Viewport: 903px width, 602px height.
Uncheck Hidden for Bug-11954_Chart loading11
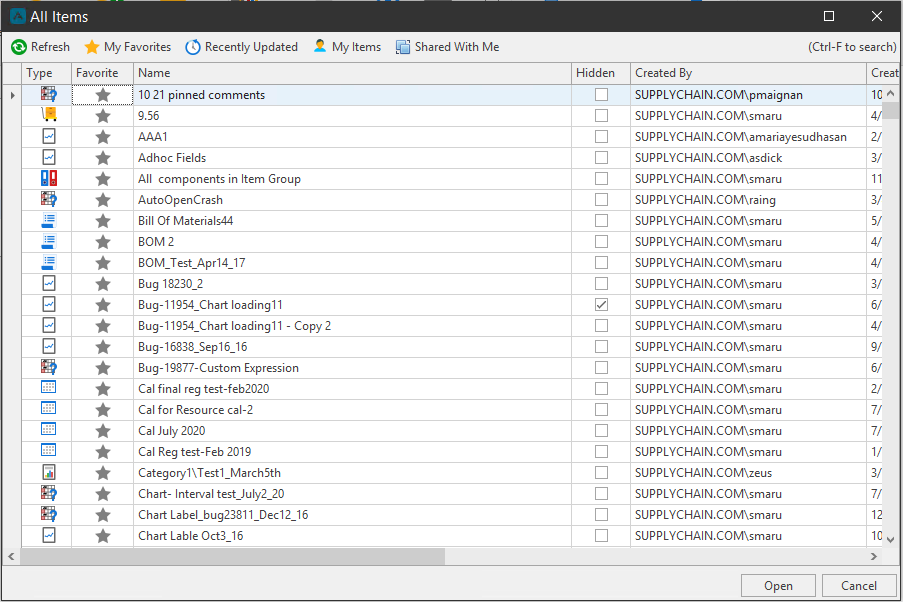point(601,305)
